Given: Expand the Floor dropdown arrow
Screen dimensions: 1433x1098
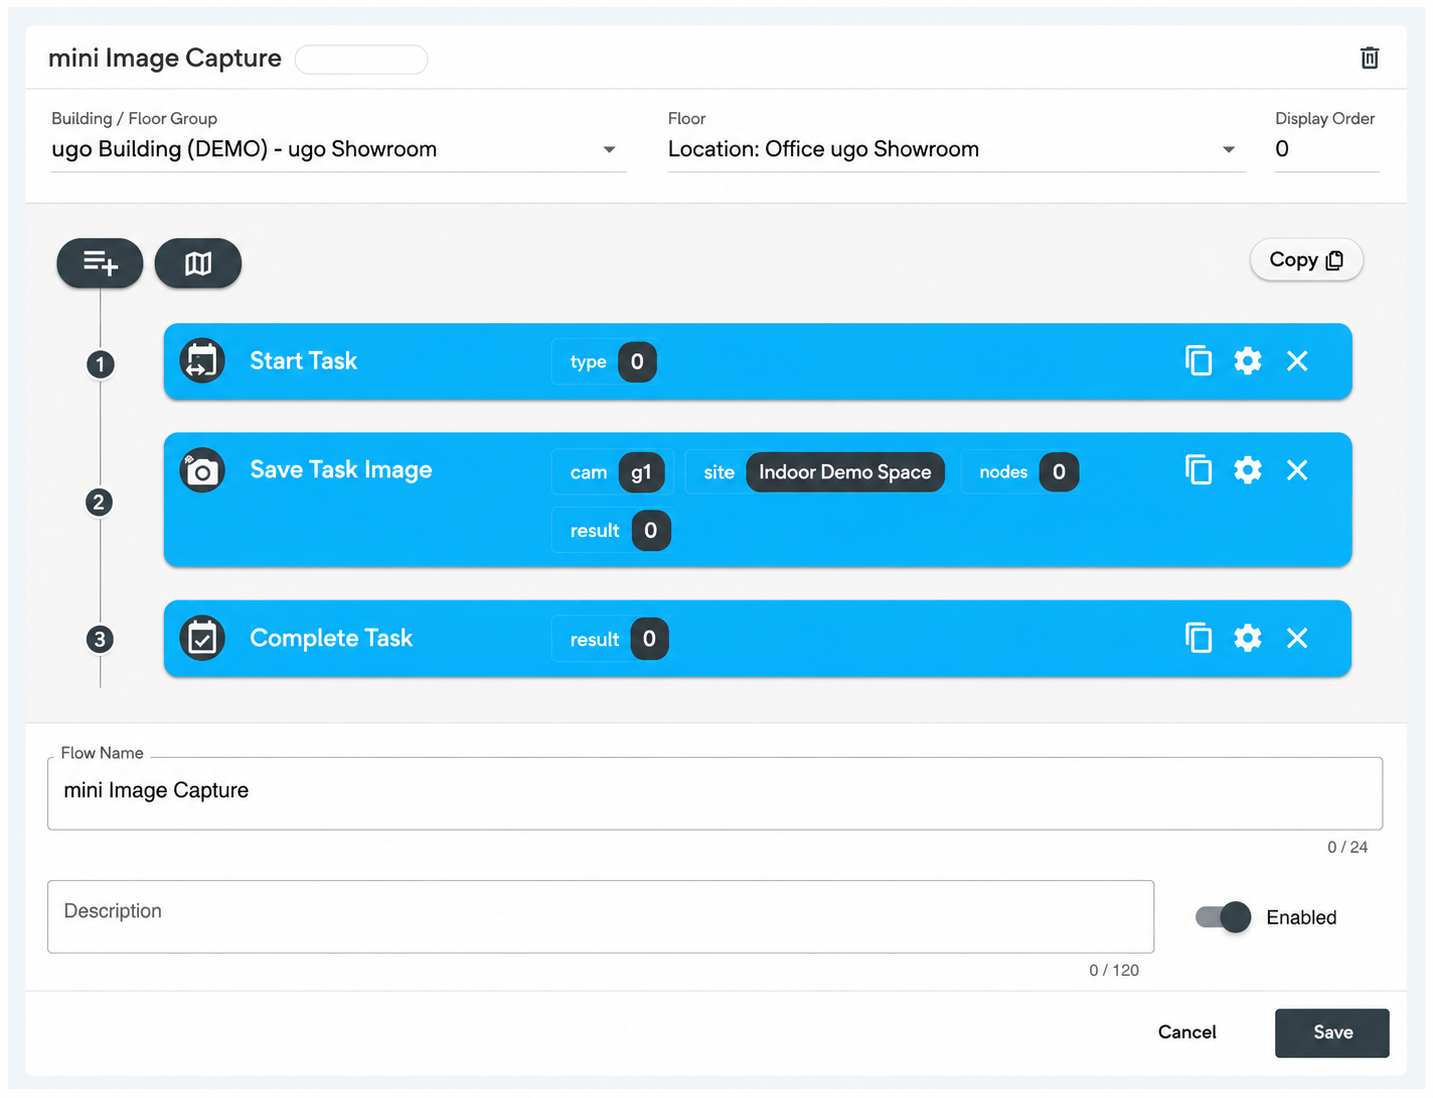Looking at the screenshot, I should pos(1229,150).
